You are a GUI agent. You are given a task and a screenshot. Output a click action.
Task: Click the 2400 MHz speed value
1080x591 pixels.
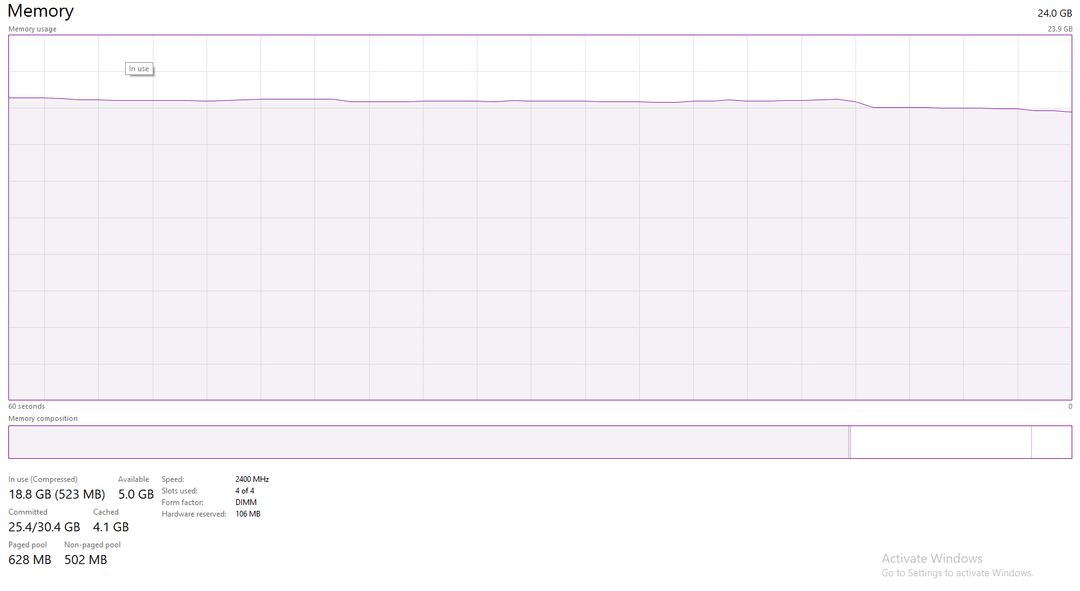[x=252, y=479]
